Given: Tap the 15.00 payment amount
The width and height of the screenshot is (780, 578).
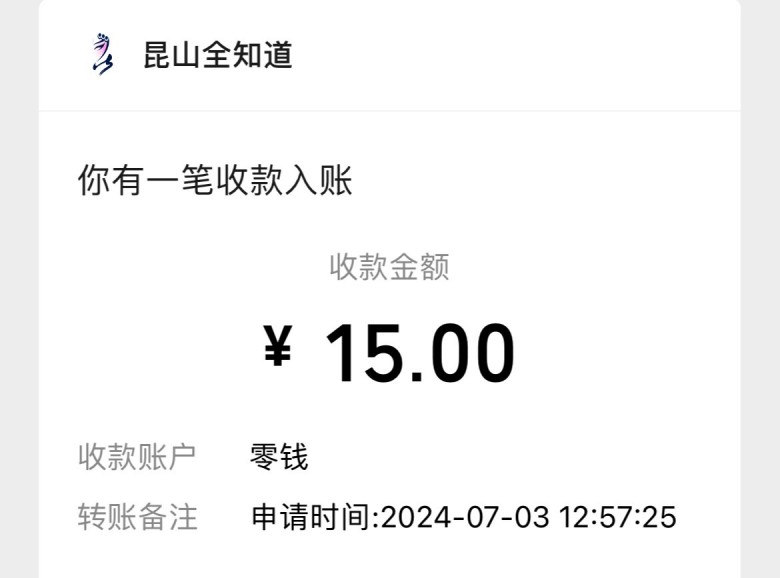Looking at the screenshot, I should (x=419, y=353).
